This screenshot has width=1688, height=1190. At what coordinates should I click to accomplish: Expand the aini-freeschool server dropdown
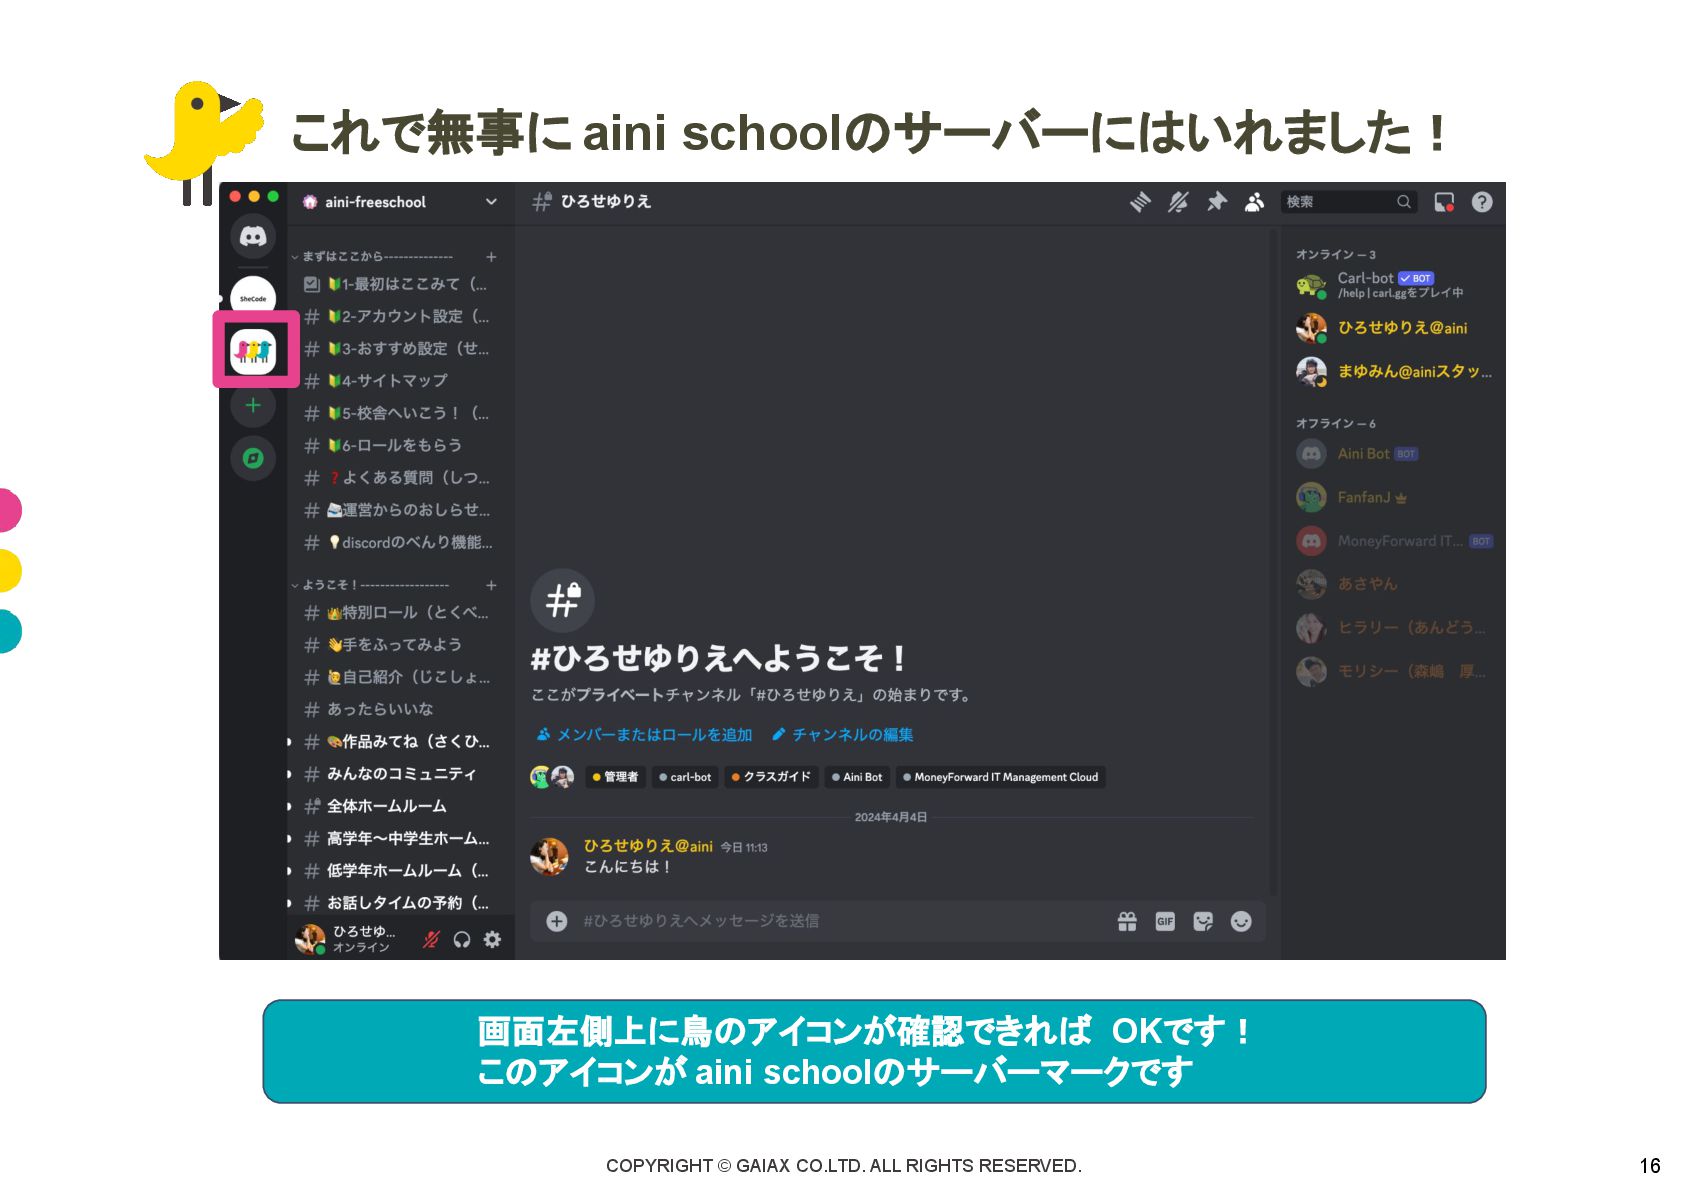pyautogui.click(x=491, y=202)
